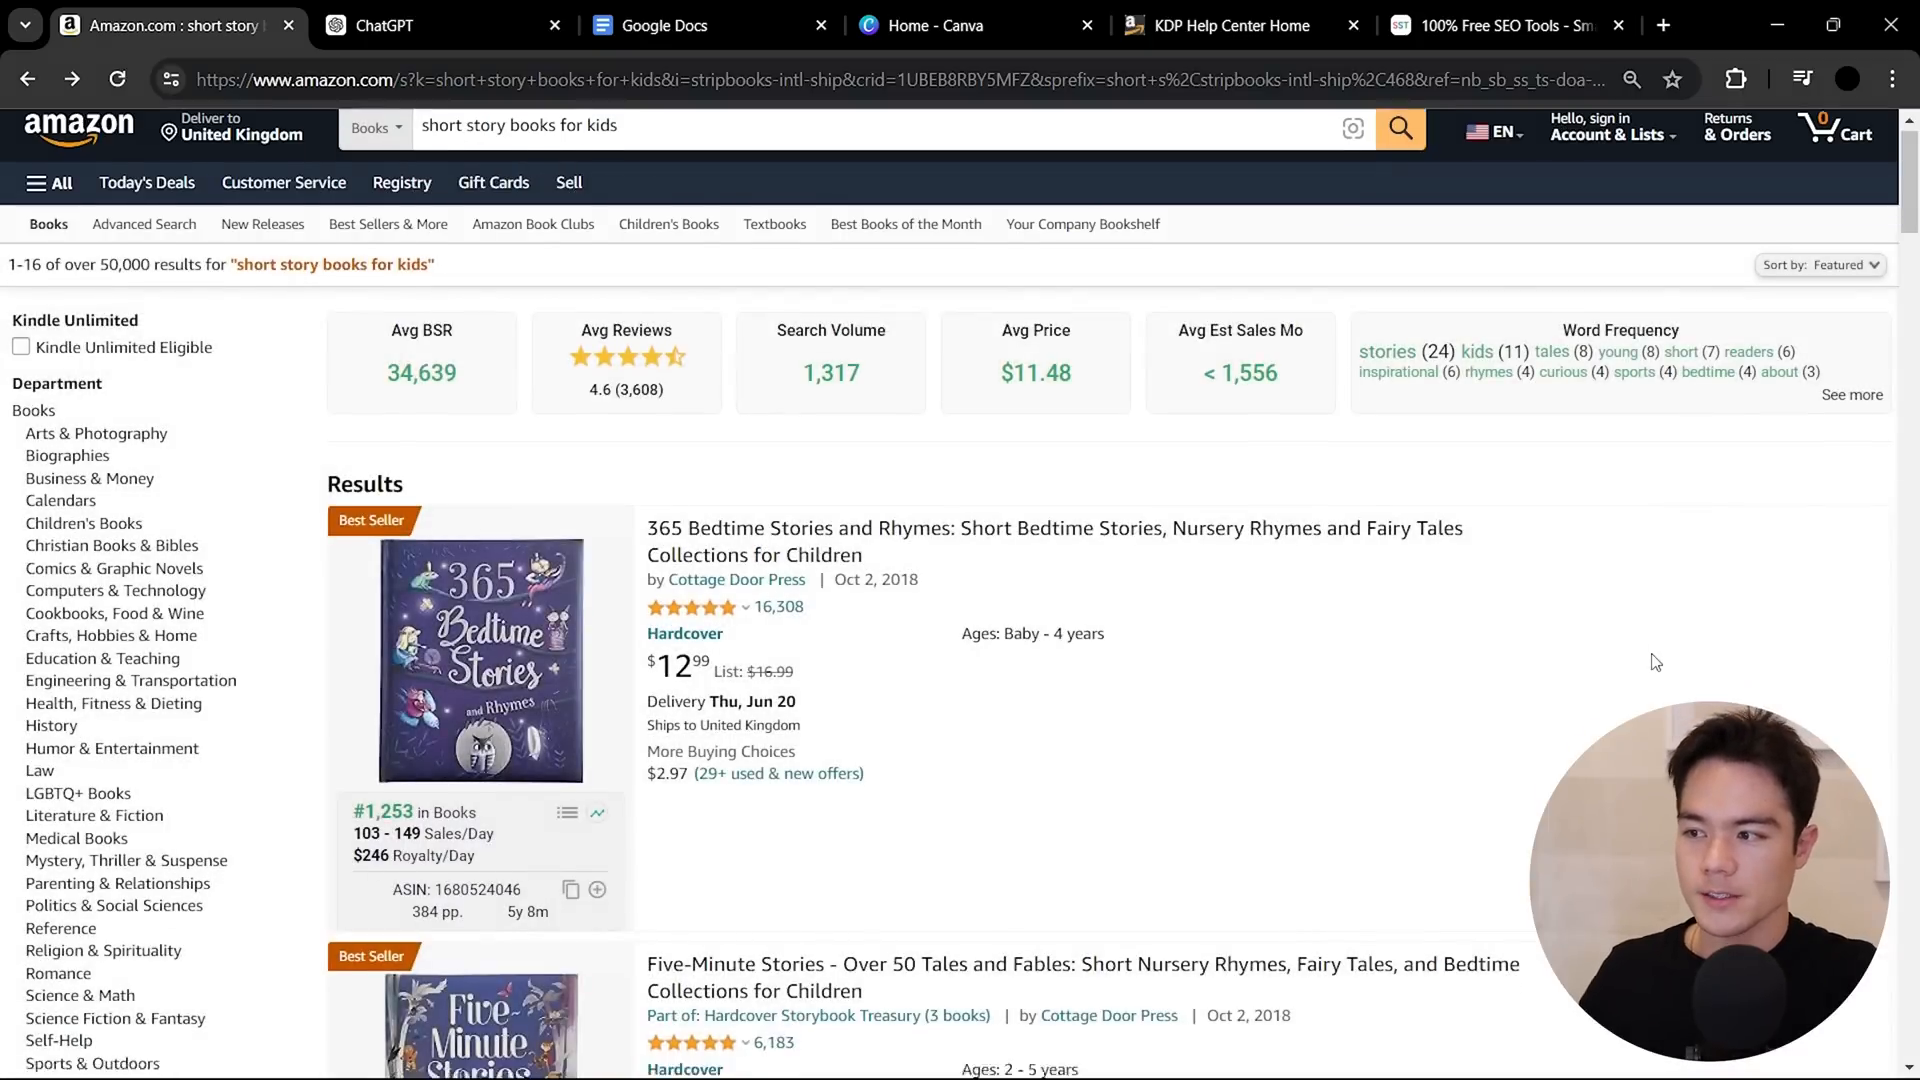
Task: Click the Amazon logo
Action: [79, 129]
